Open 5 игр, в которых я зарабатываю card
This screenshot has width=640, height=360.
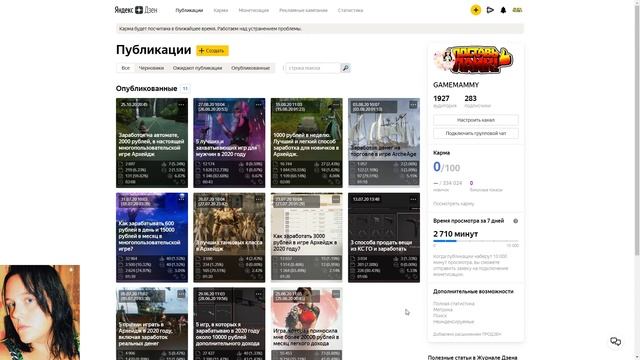coord(229,324)
